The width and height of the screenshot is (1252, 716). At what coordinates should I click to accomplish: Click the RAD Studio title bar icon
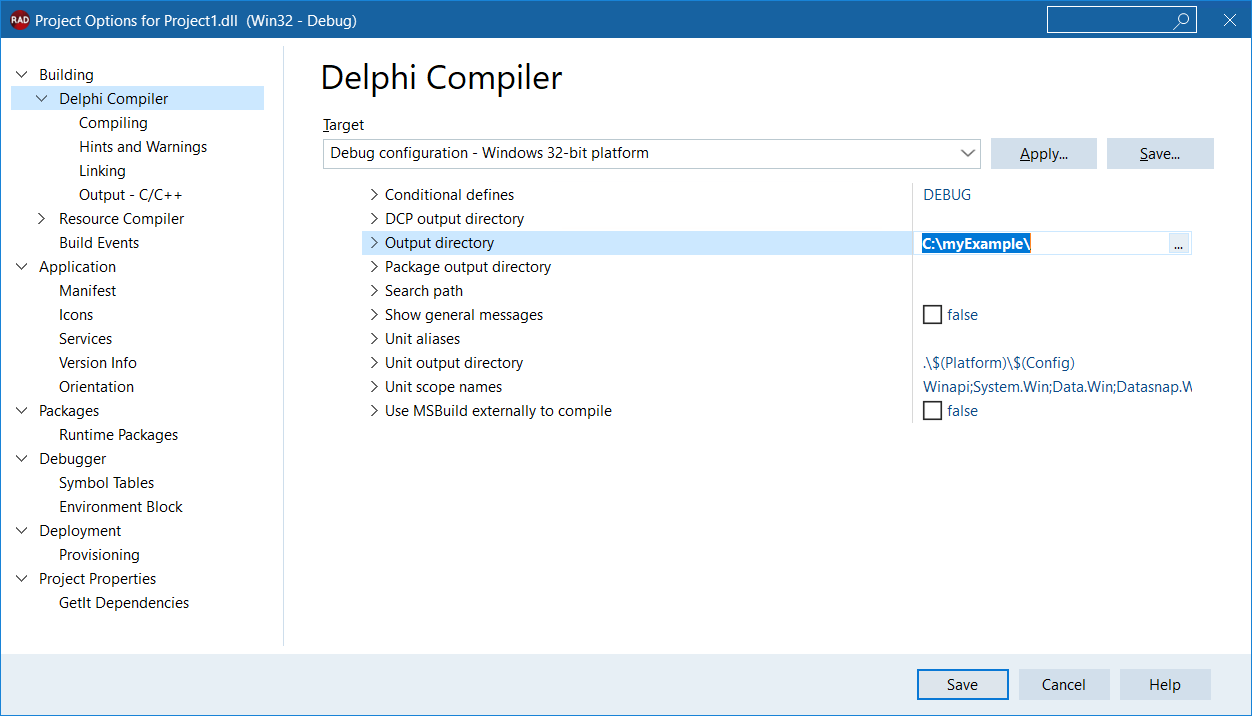click(20, 20)
